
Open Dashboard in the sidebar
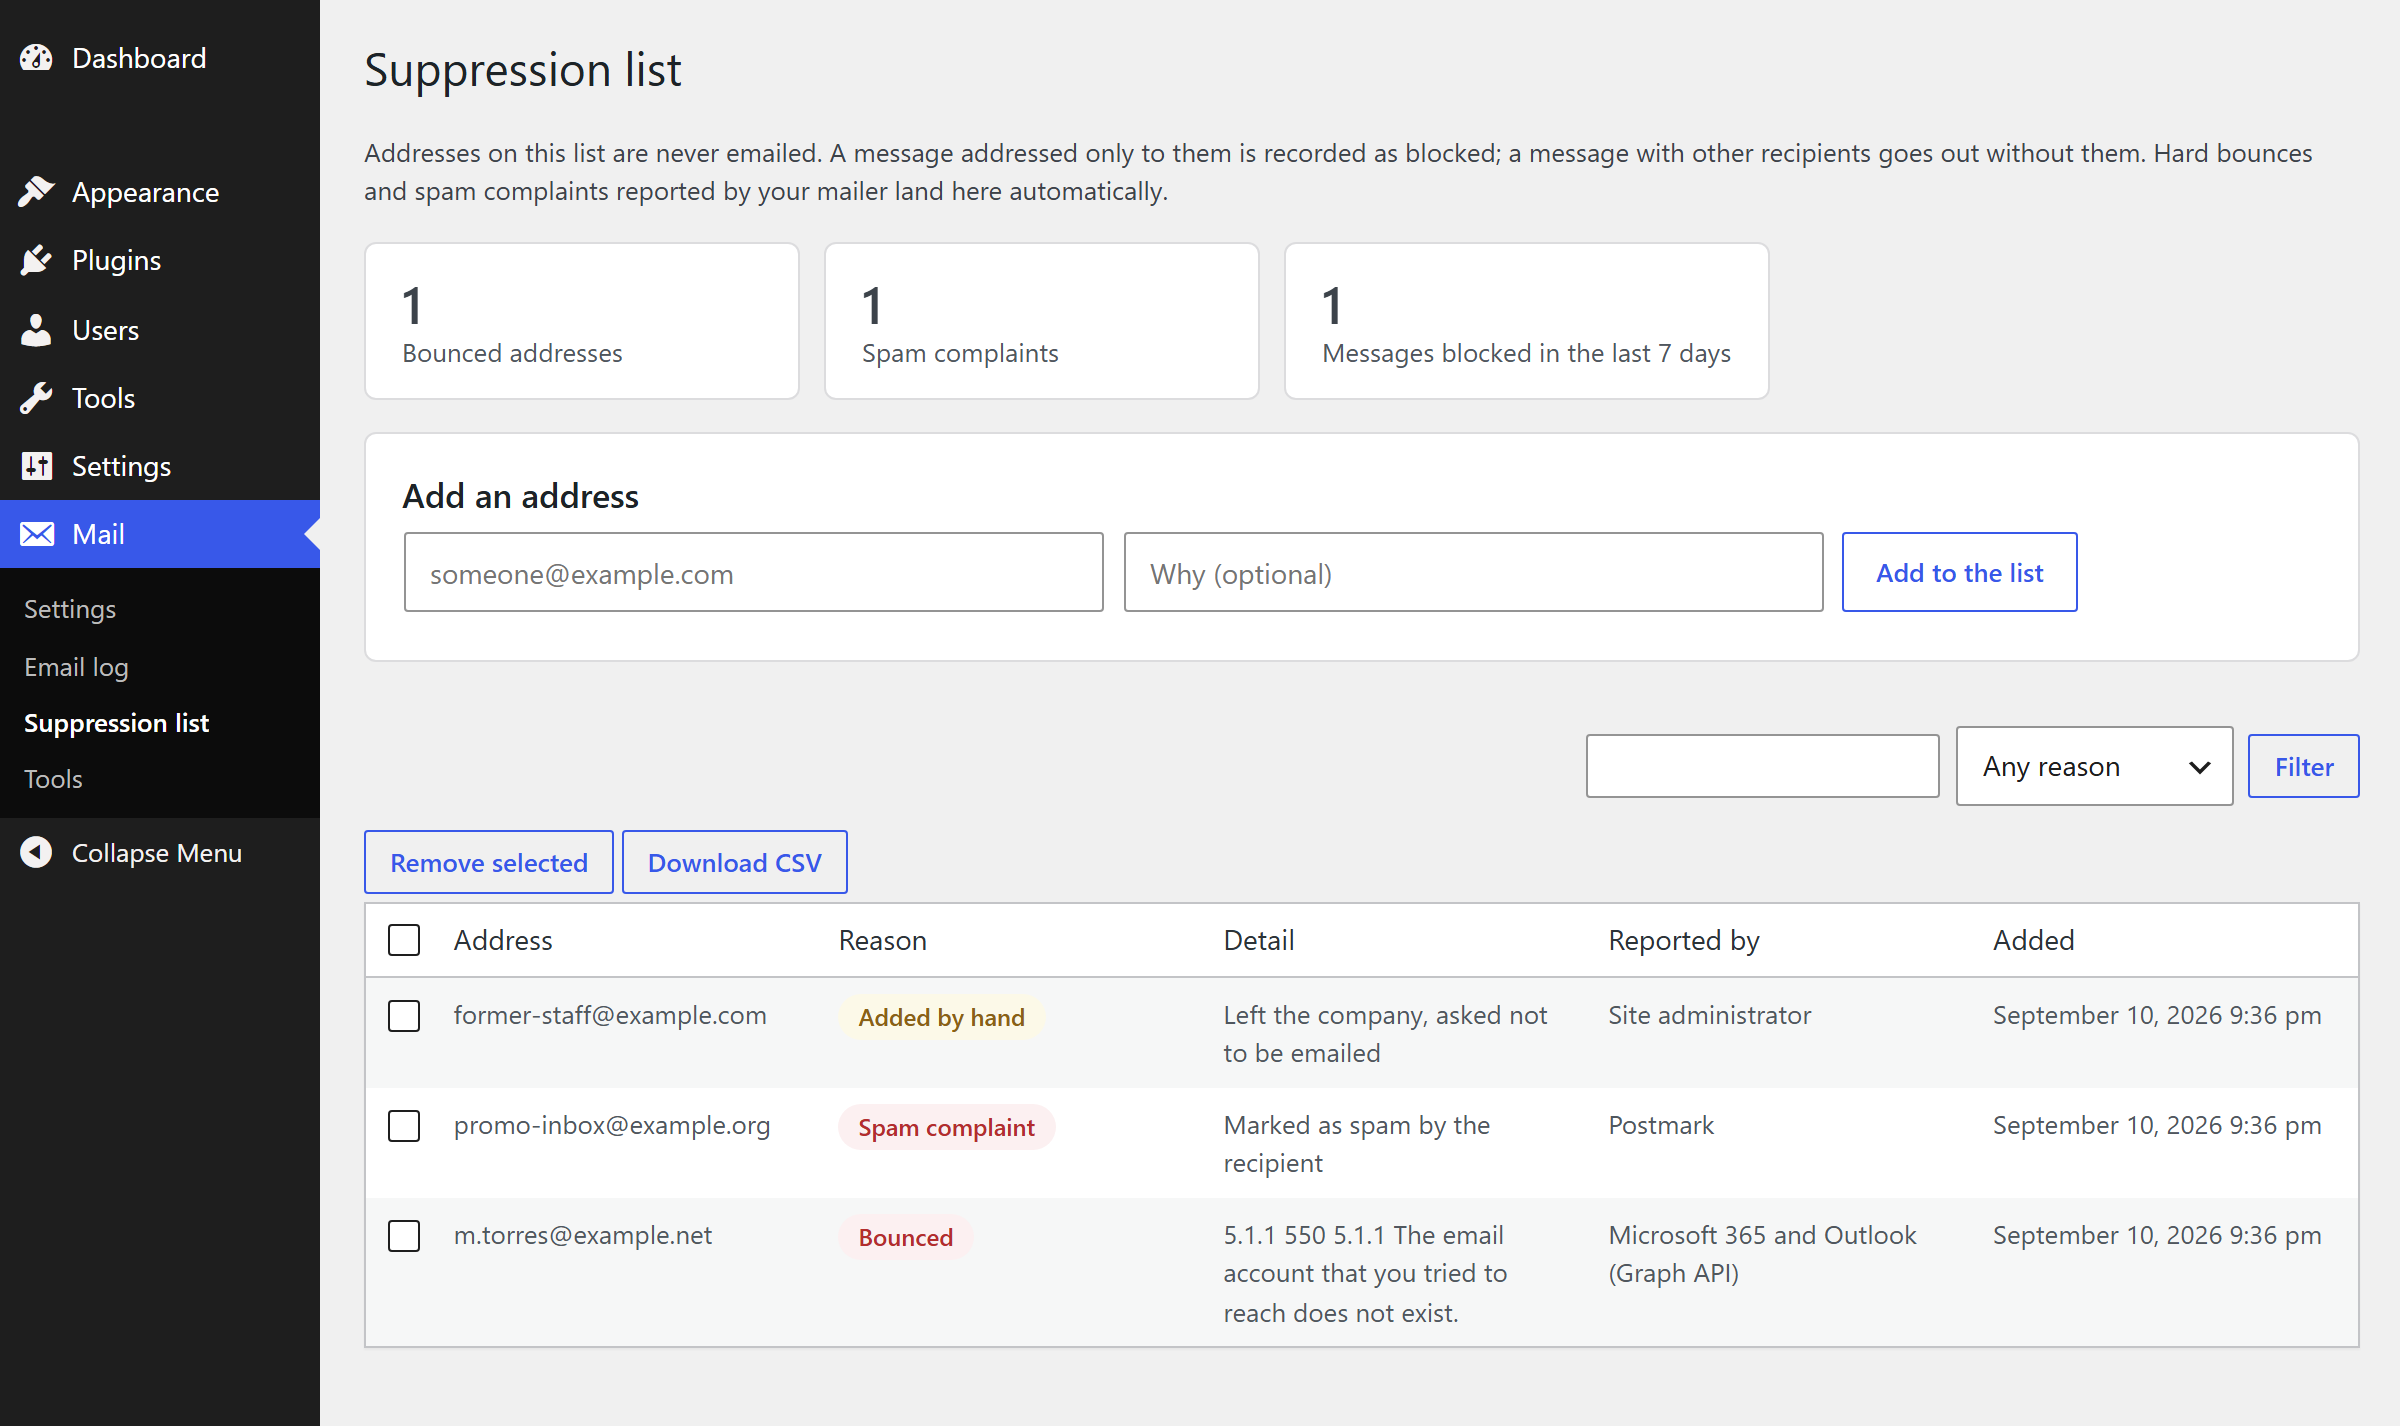pos(139,58)
